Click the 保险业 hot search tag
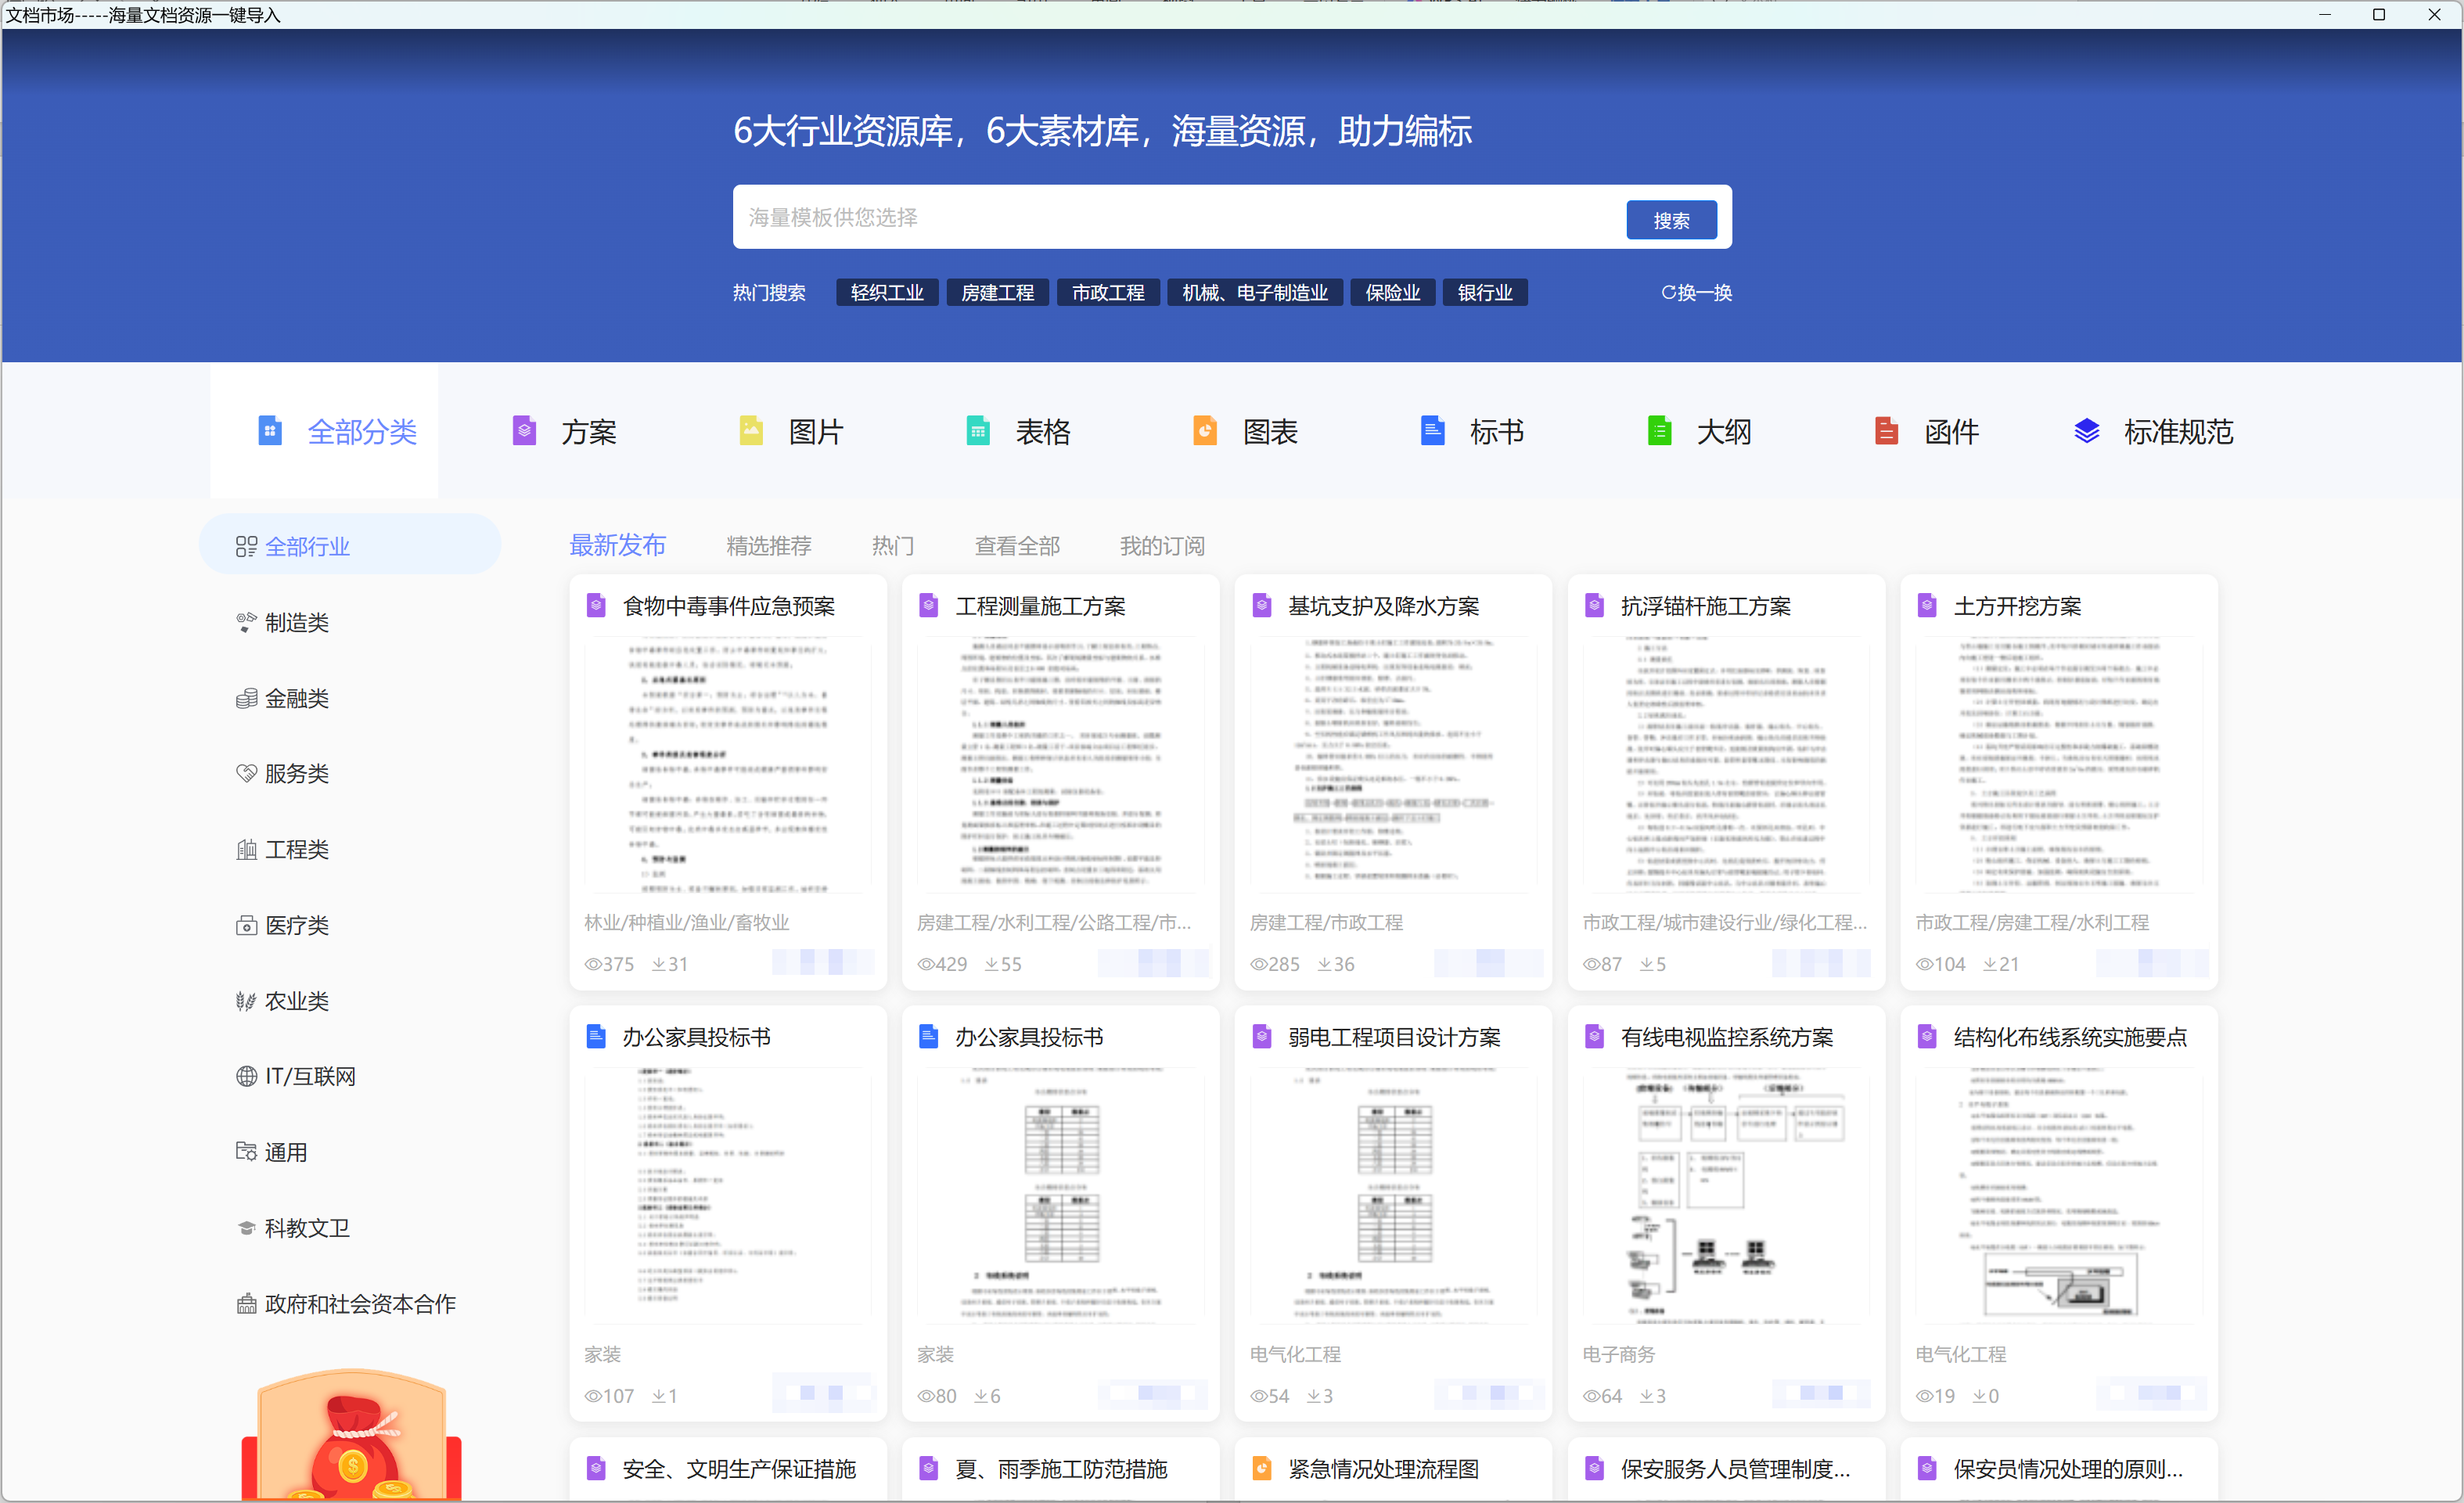Screen dimensions: 2464x1503 click(x=1392, y=293)
